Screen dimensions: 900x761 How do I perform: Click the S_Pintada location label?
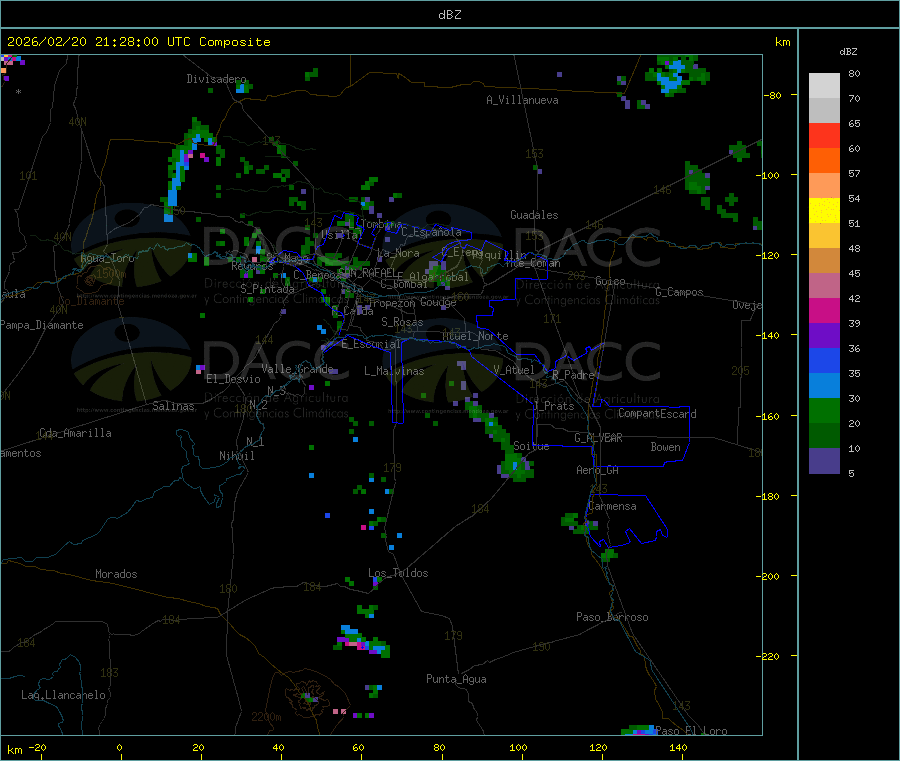[x=267, y=289]
